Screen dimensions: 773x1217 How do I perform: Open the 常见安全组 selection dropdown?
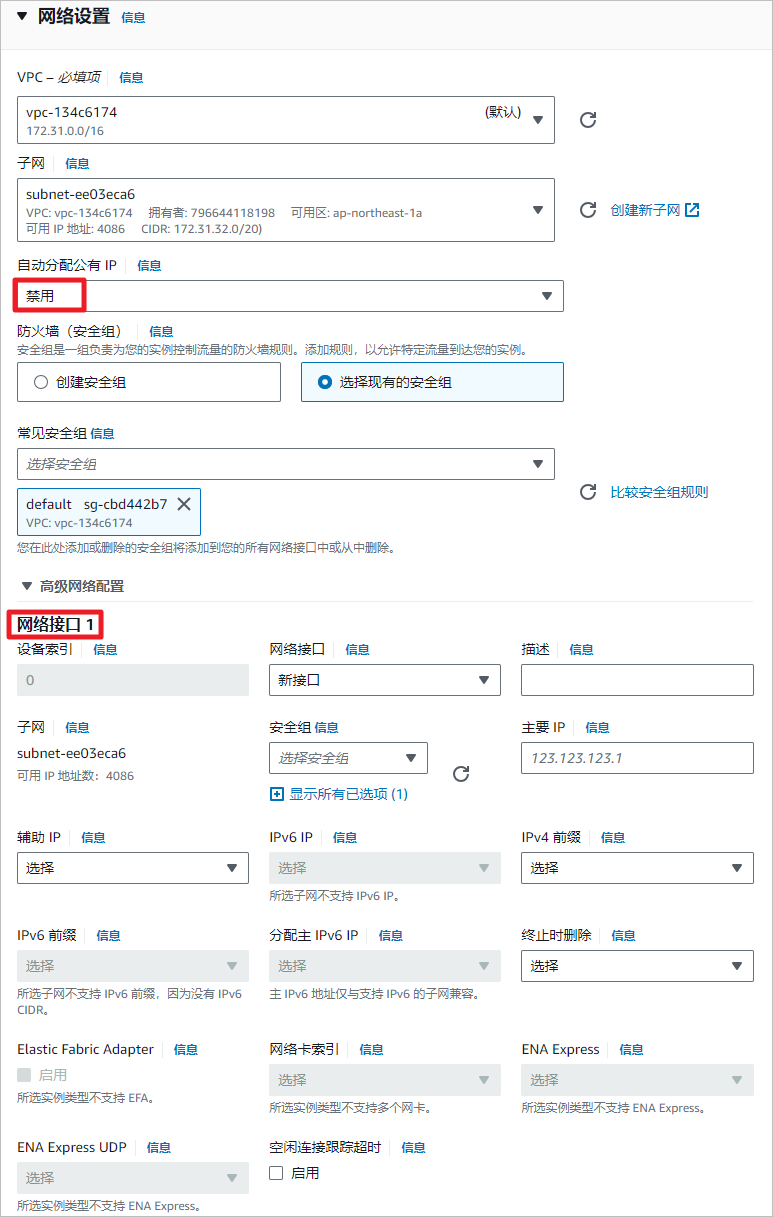(x=286, y=464)
